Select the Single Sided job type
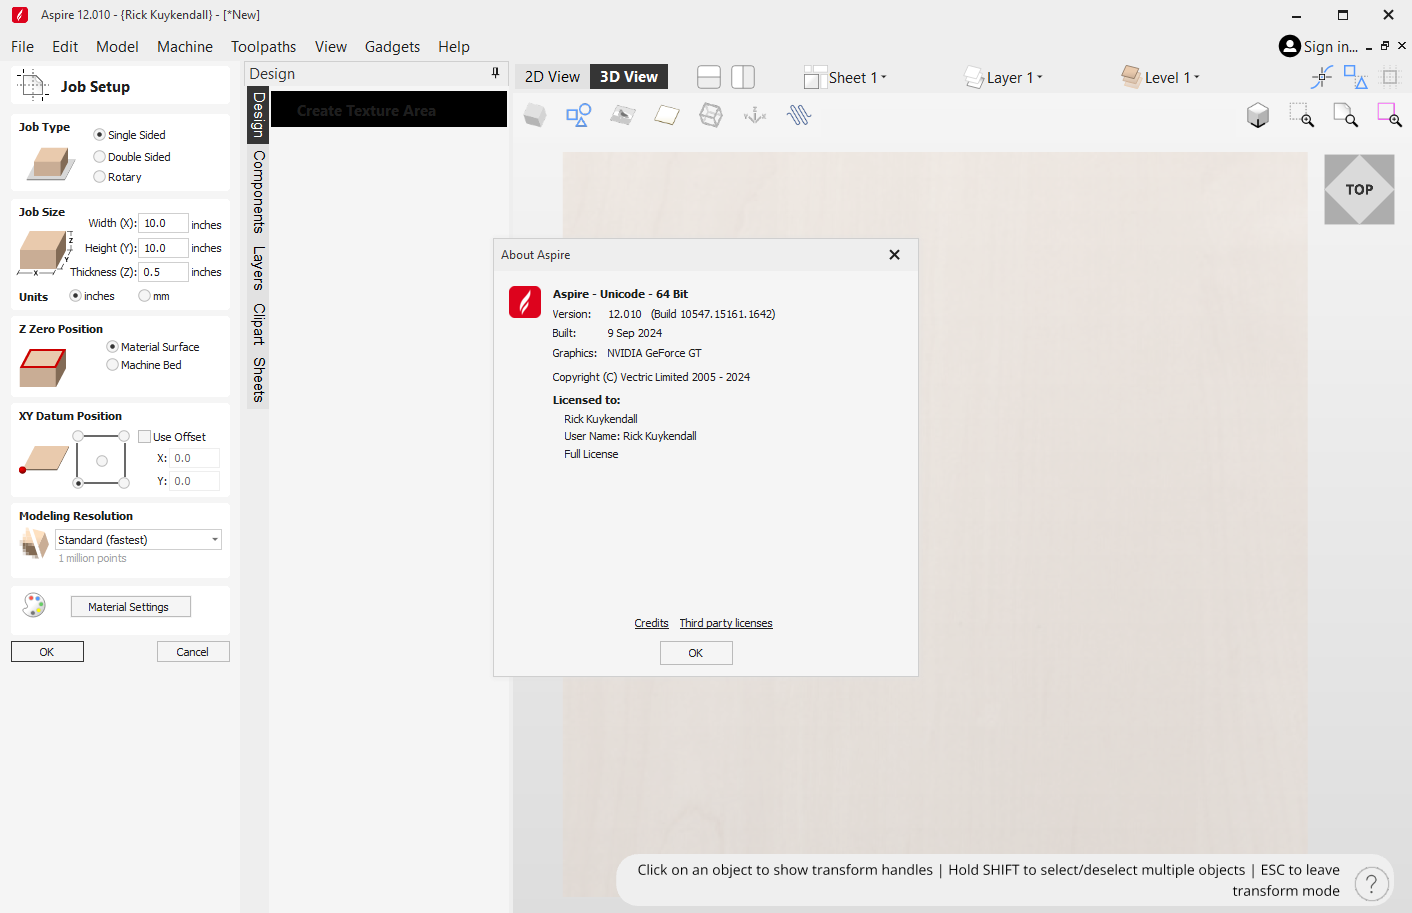 (99, 135)
